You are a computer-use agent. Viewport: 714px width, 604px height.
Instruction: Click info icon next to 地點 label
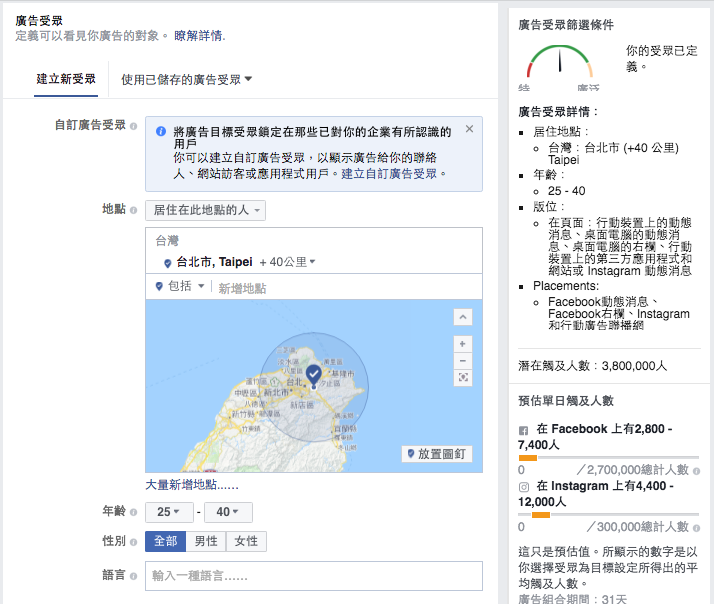coord(133,210)
